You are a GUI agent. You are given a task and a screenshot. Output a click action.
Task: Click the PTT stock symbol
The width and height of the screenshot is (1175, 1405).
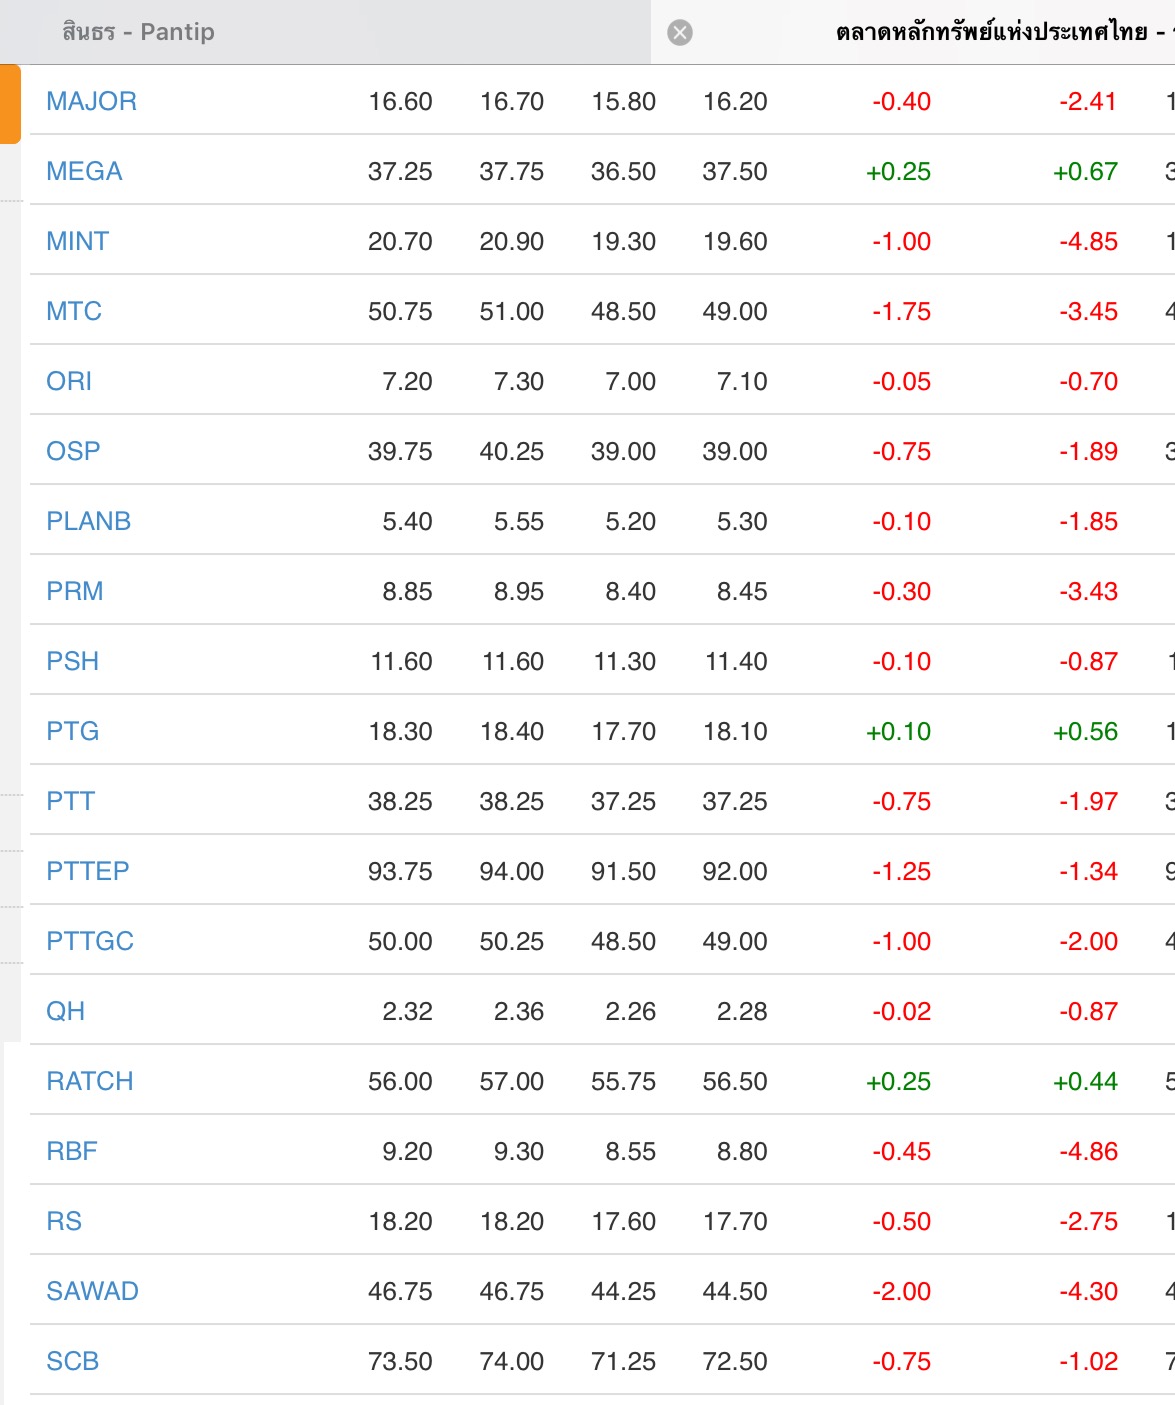(x=70, y=801)
